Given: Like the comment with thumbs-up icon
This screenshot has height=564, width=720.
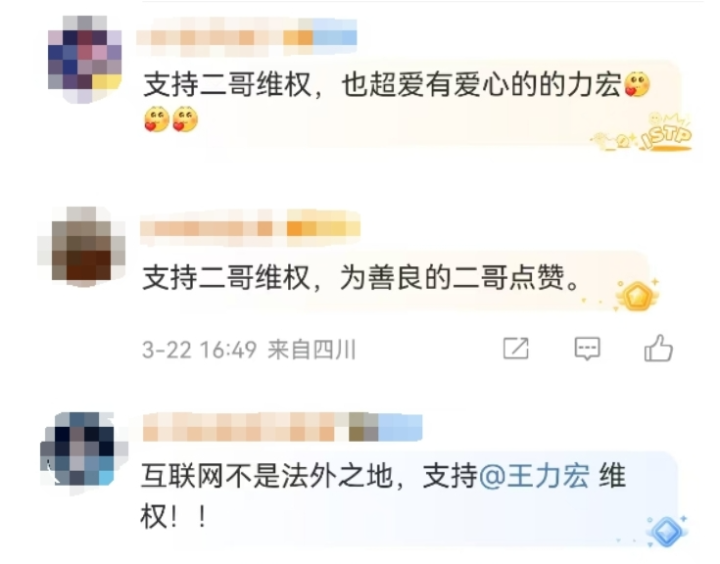Looking at the screenshot, I should click(658, 348).
